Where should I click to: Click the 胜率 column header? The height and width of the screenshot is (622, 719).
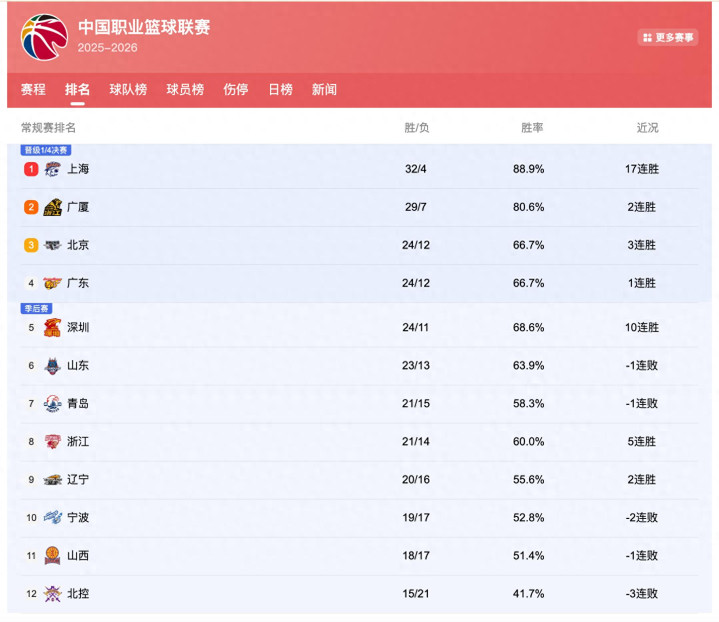click(x=532, y=128)
